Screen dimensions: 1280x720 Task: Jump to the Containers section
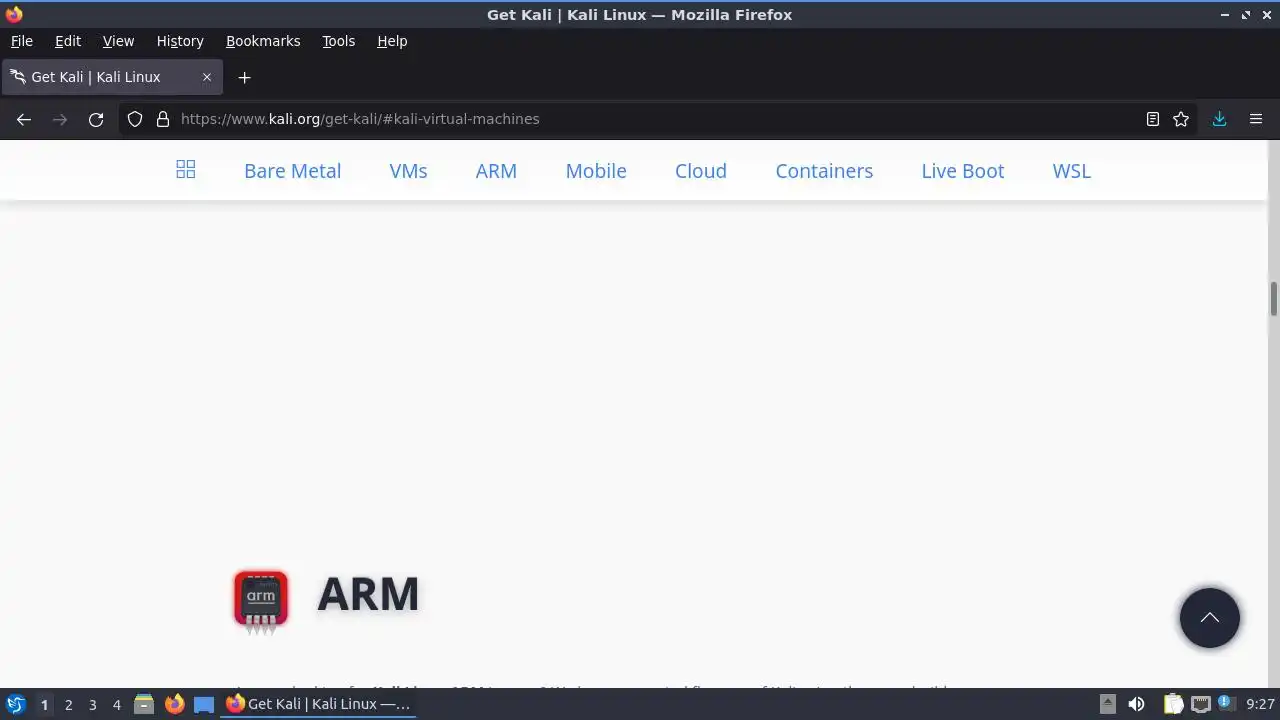(824, 171)
